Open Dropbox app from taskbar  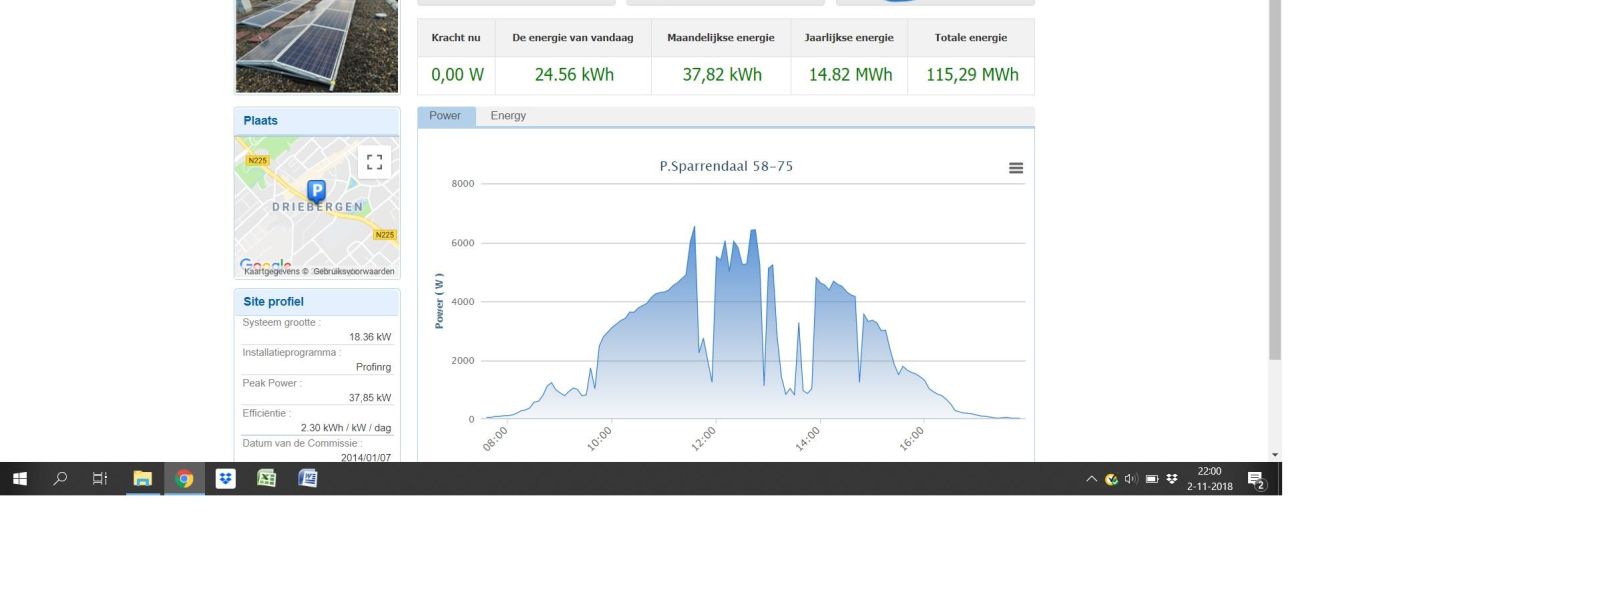point(226,479)
